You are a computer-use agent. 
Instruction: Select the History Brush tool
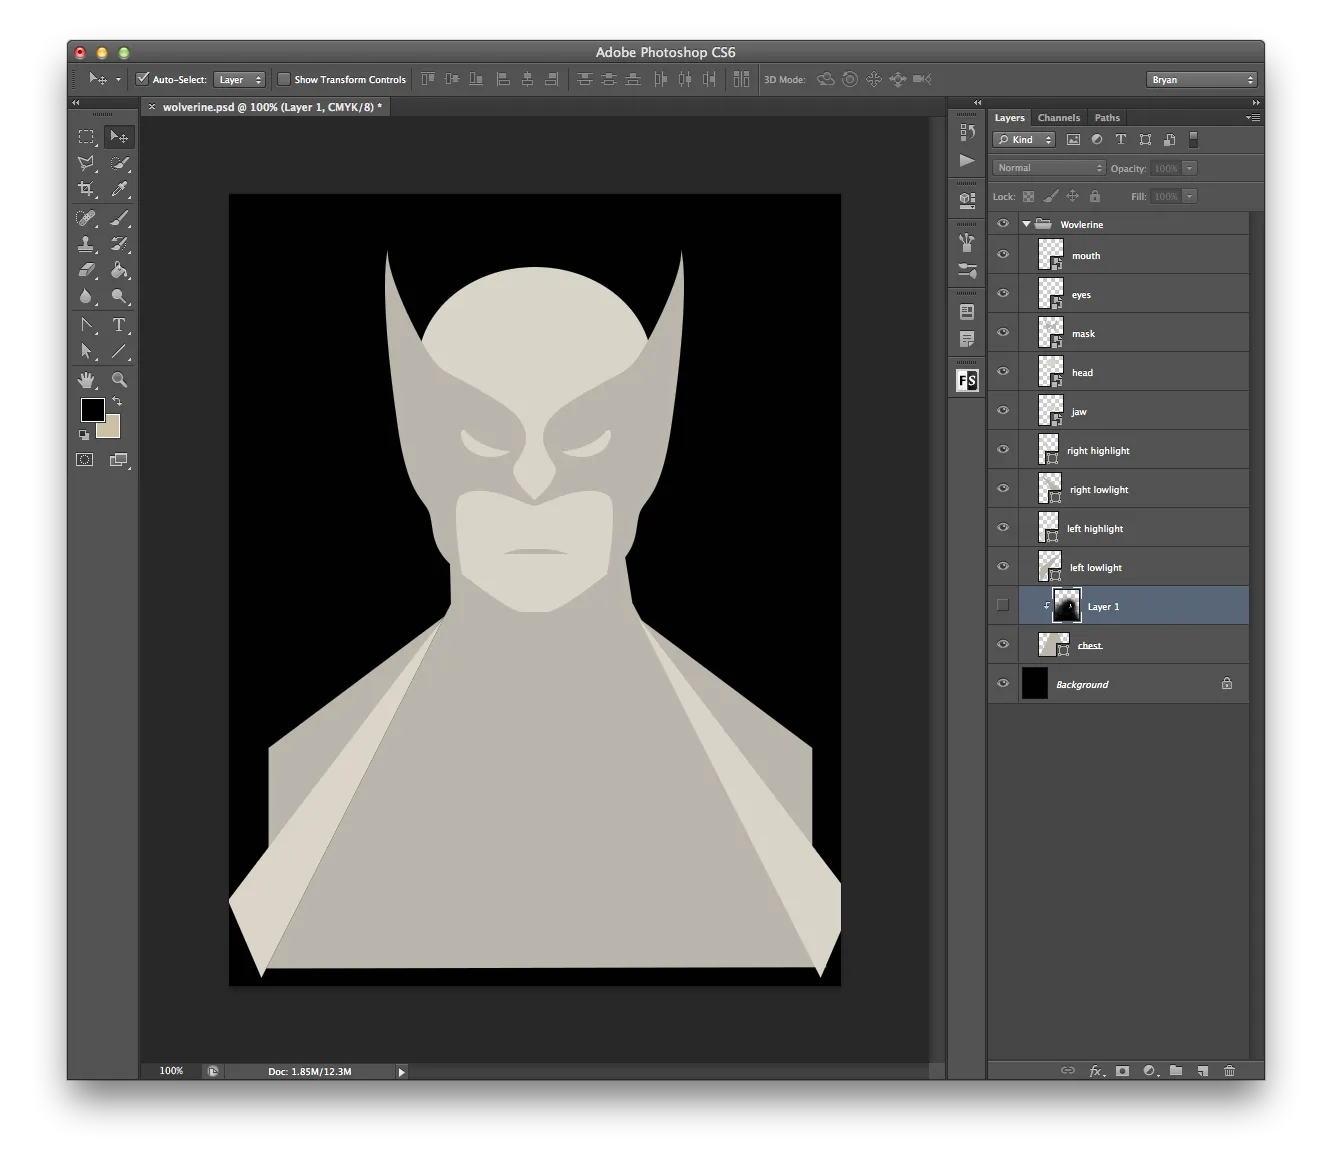[x=119, y=244]
